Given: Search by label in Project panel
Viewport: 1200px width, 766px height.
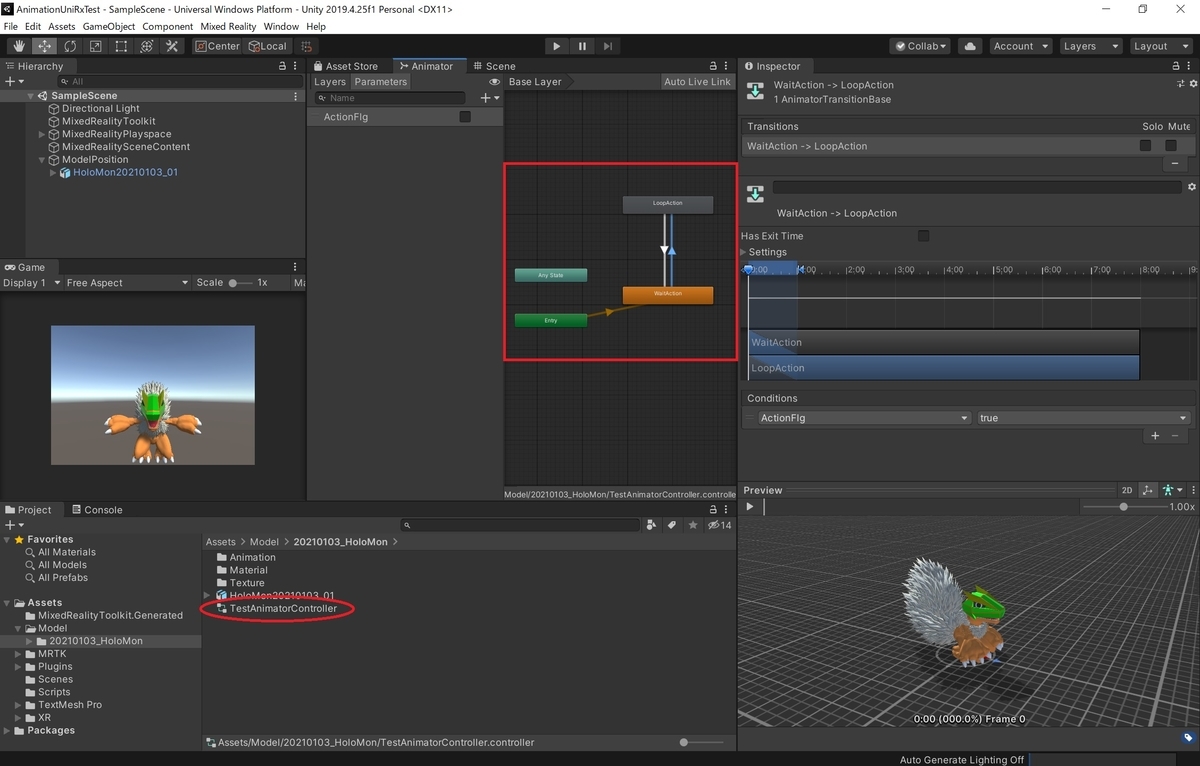Looking at the screenshot, I should point(672,525).
